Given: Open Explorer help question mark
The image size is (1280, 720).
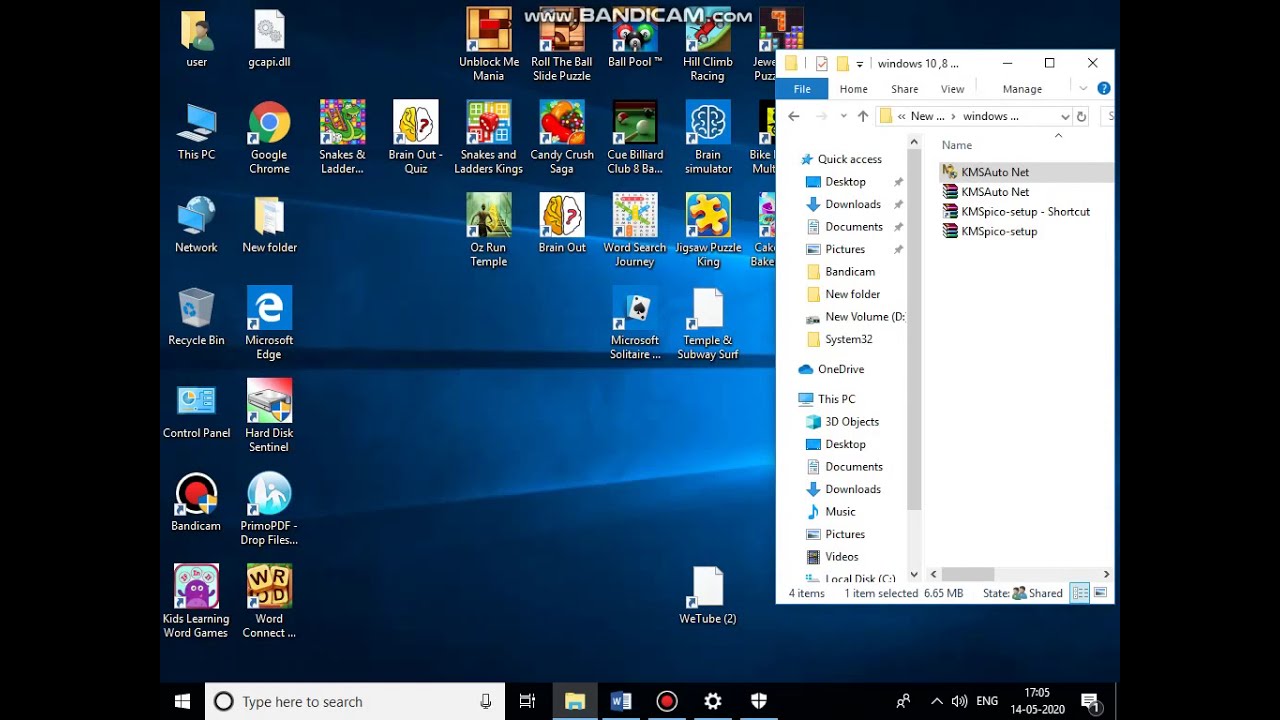Looking at the screenshot, I should pos(1104,88).
